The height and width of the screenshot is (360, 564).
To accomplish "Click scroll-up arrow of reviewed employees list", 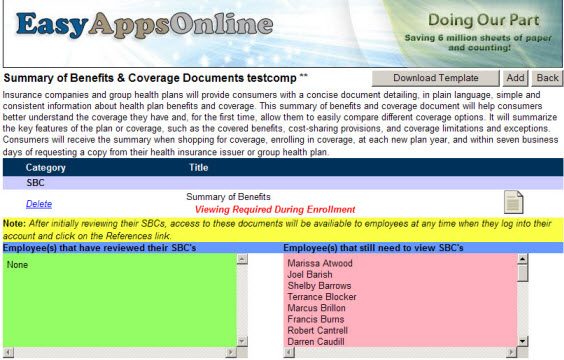I will pos(242,259).
